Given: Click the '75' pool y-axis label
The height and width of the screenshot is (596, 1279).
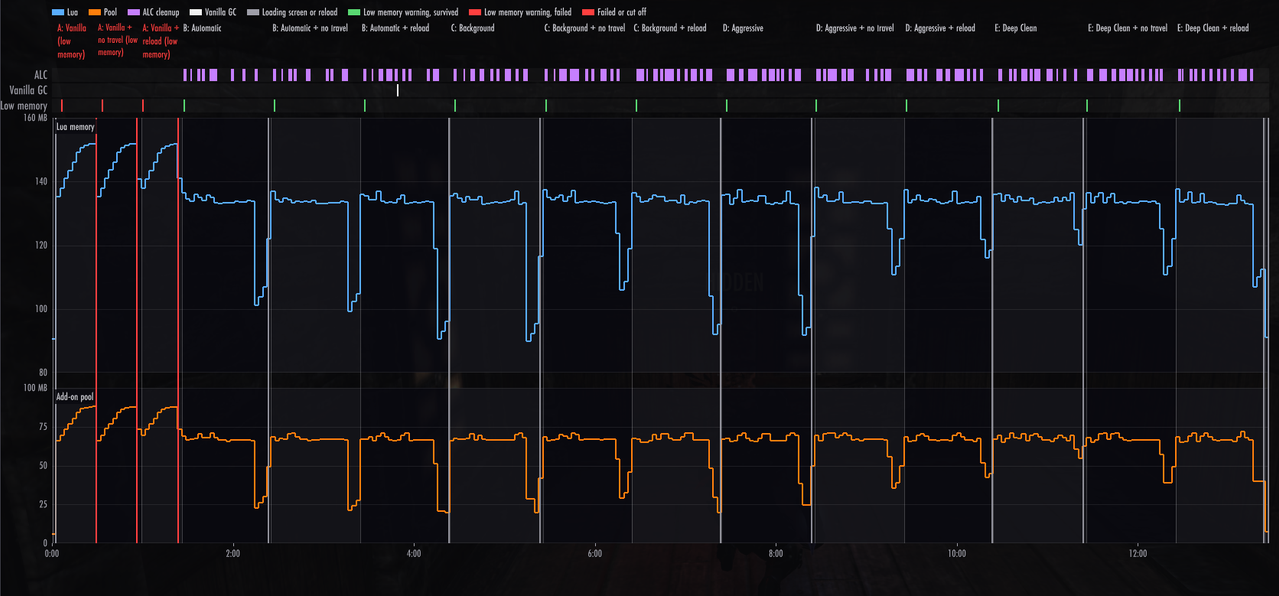Looking at the screenshot, I should (43, 426).
